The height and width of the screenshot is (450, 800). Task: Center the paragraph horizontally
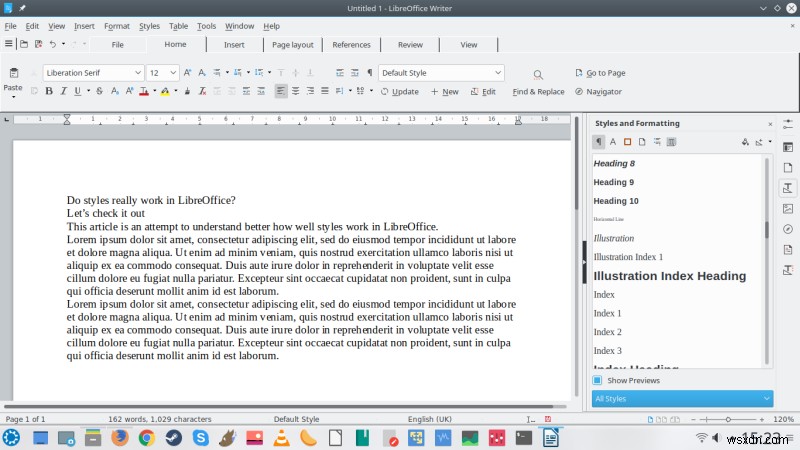tap(295, 91)
